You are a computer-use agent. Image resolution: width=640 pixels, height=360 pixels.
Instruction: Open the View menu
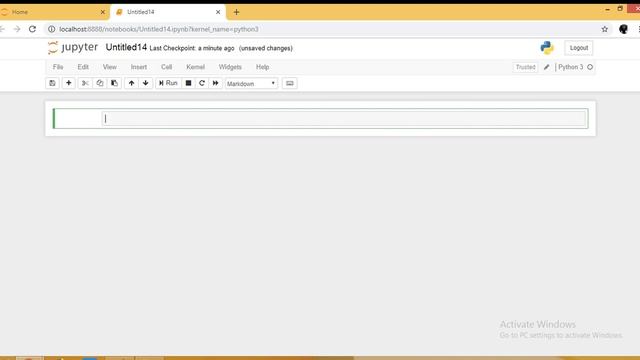(x=109, y=67)
